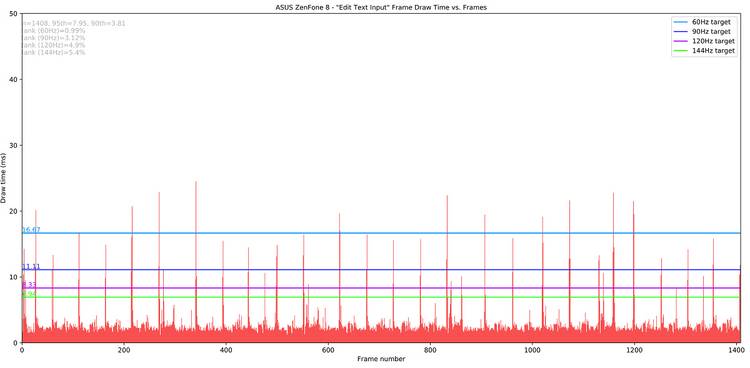This screenshot has width=750, height=368.
Task: Click the x-axis tick label '1200'
Action: 634,350
